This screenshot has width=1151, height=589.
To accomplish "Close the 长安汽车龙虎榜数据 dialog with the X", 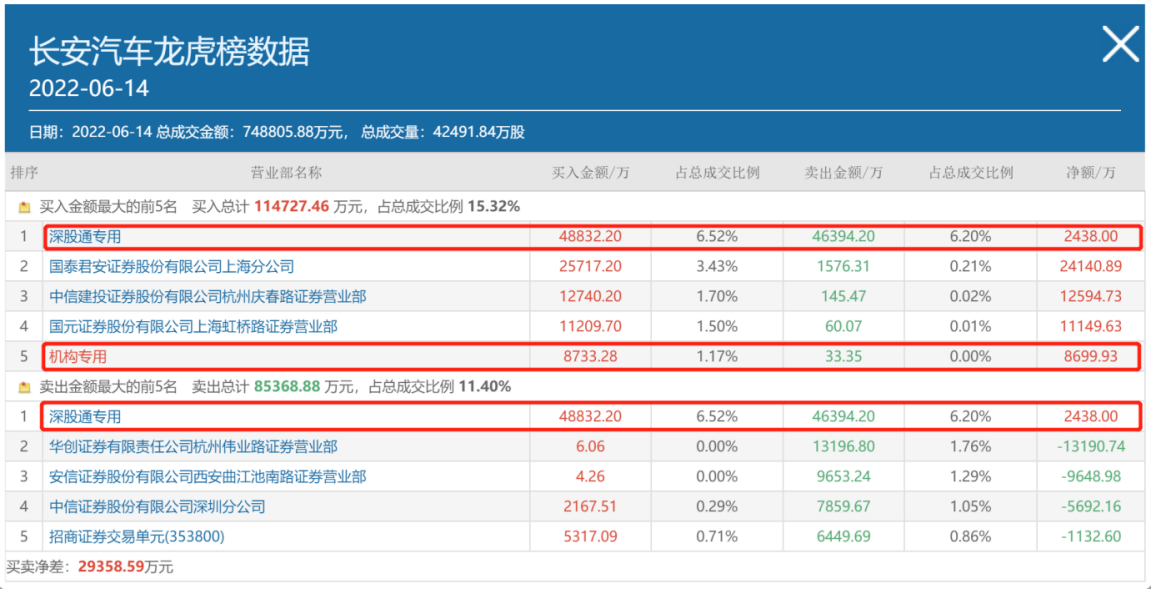I will click(1121, 46).
